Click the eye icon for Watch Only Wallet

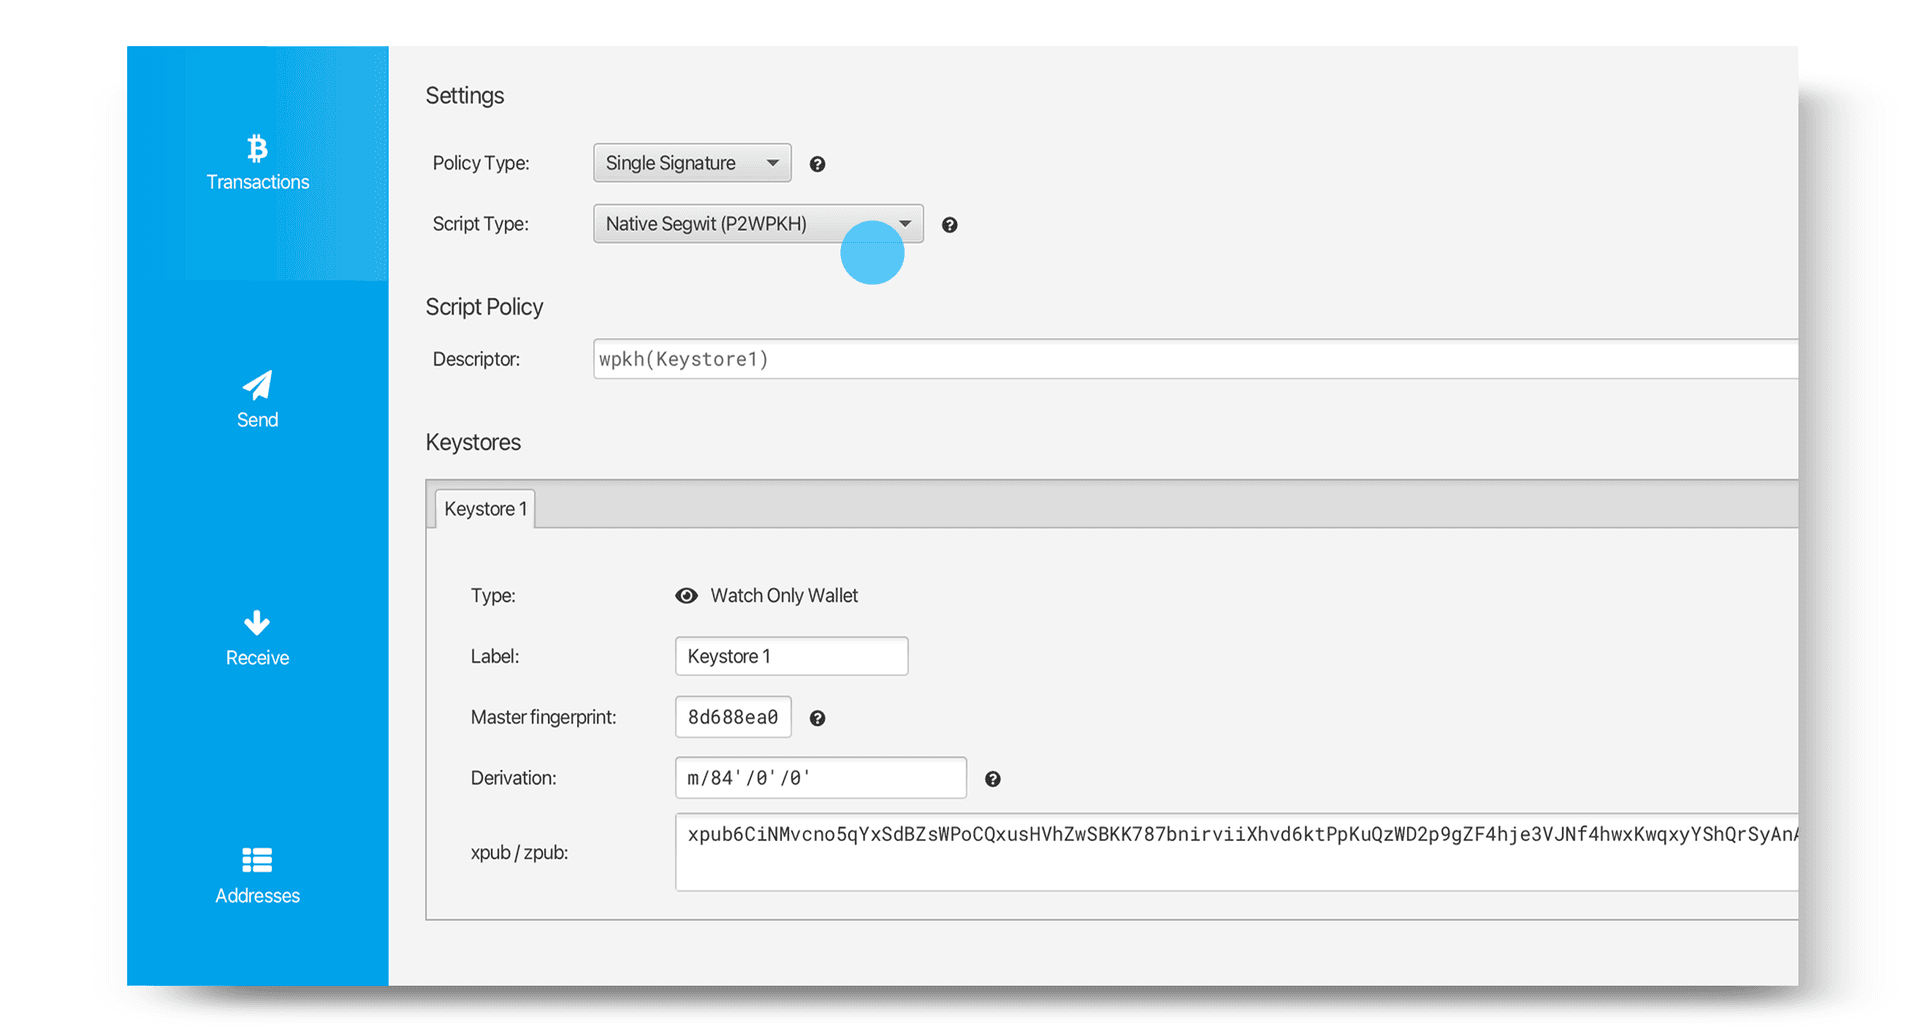tap(686, 596)
